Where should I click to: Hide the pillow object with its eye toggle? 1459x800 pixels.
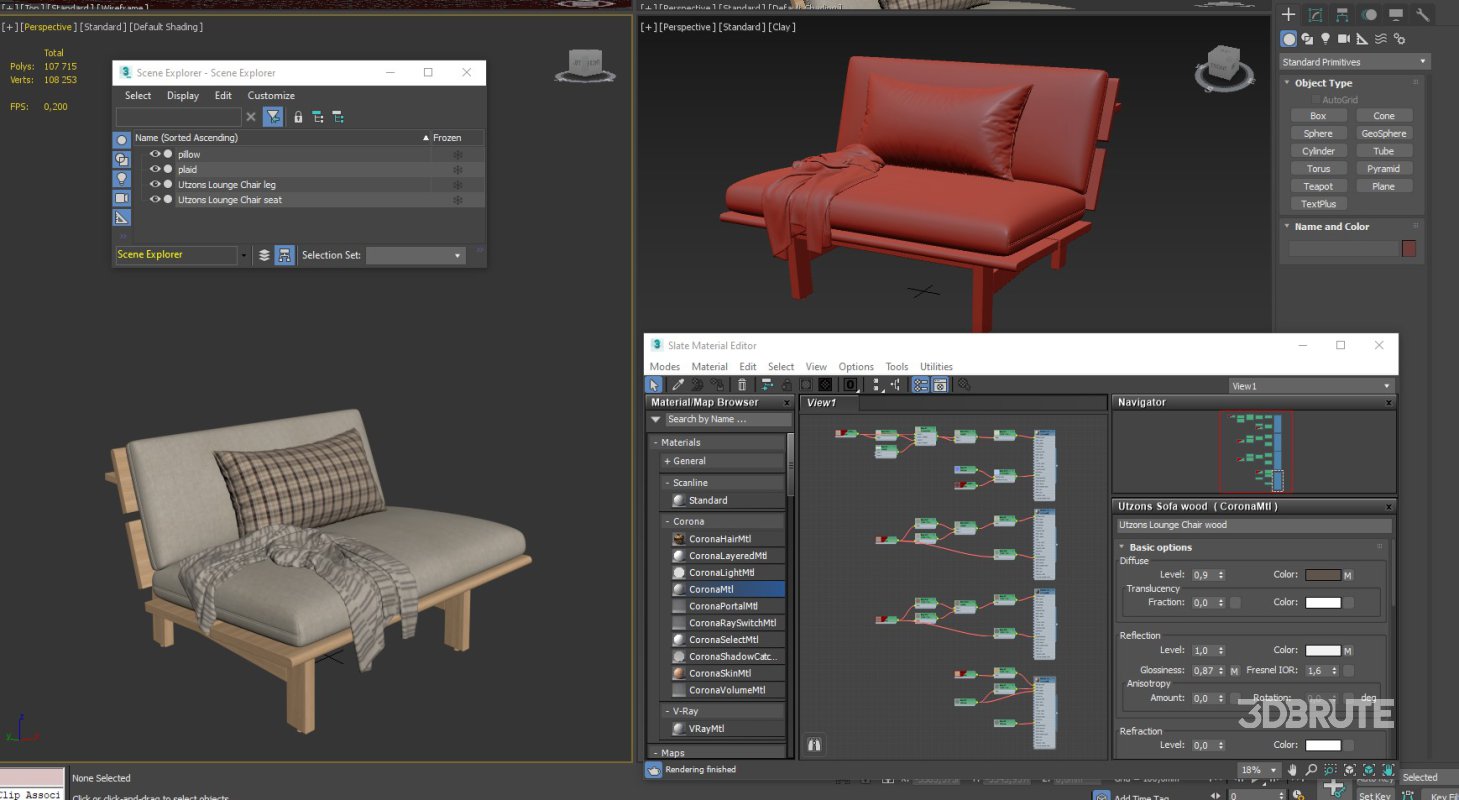click(x=154, y=154)
